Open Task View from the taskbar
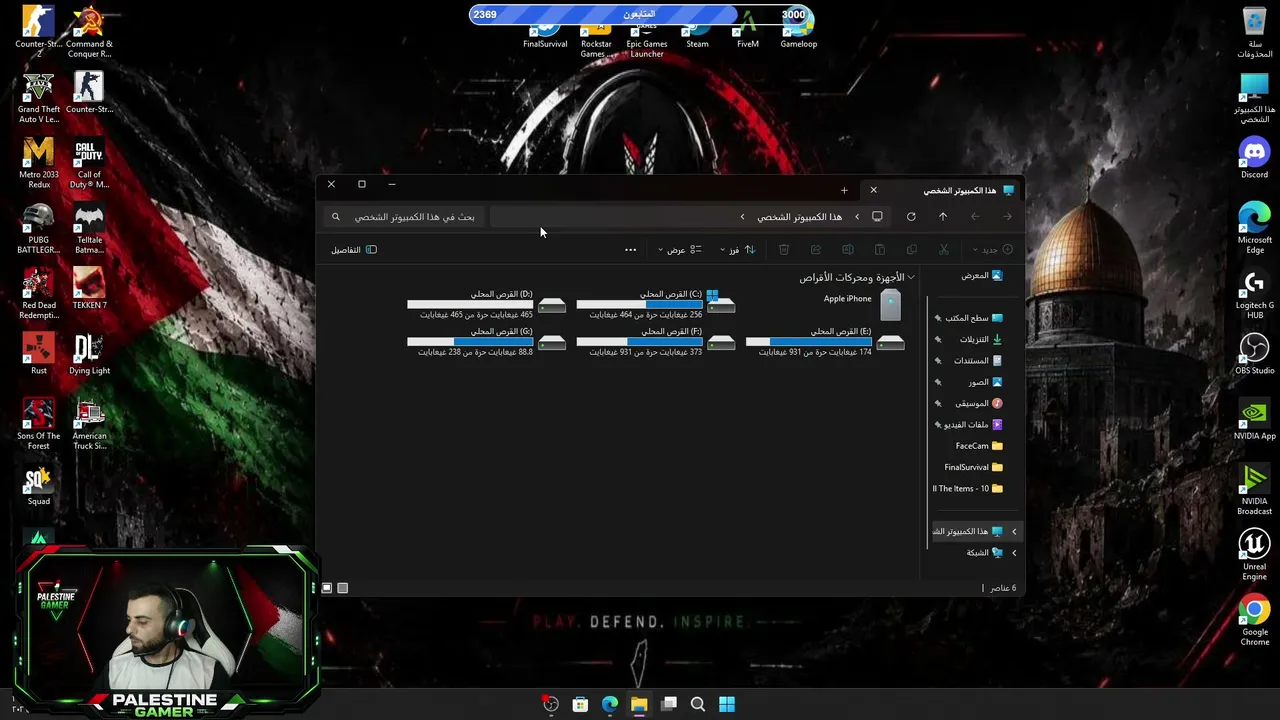Image resolution: width=1280 pixels, height=720 pixels. click(x=669, y=704)
